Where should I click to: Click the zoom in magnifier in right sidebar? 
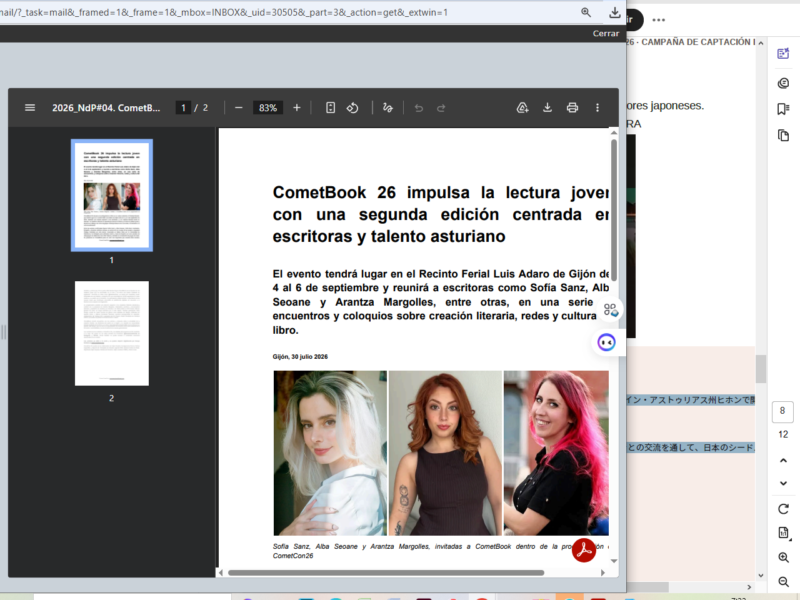(x=783, y=557)
